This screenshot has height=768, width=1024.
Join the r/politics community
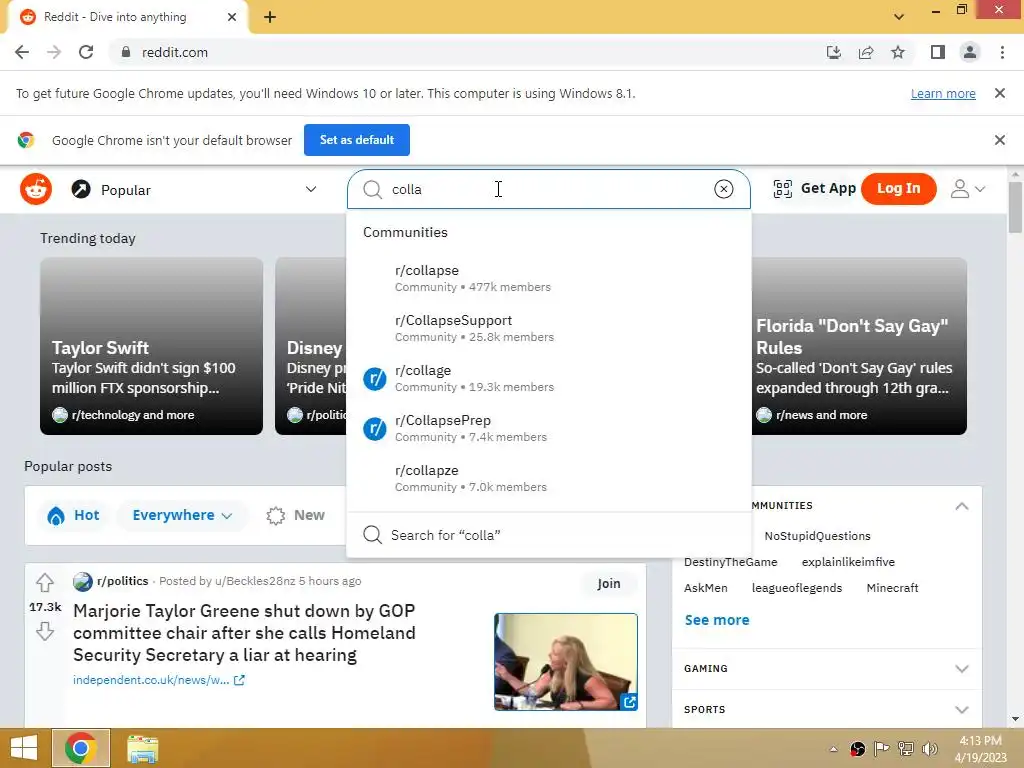click(609, 583)
